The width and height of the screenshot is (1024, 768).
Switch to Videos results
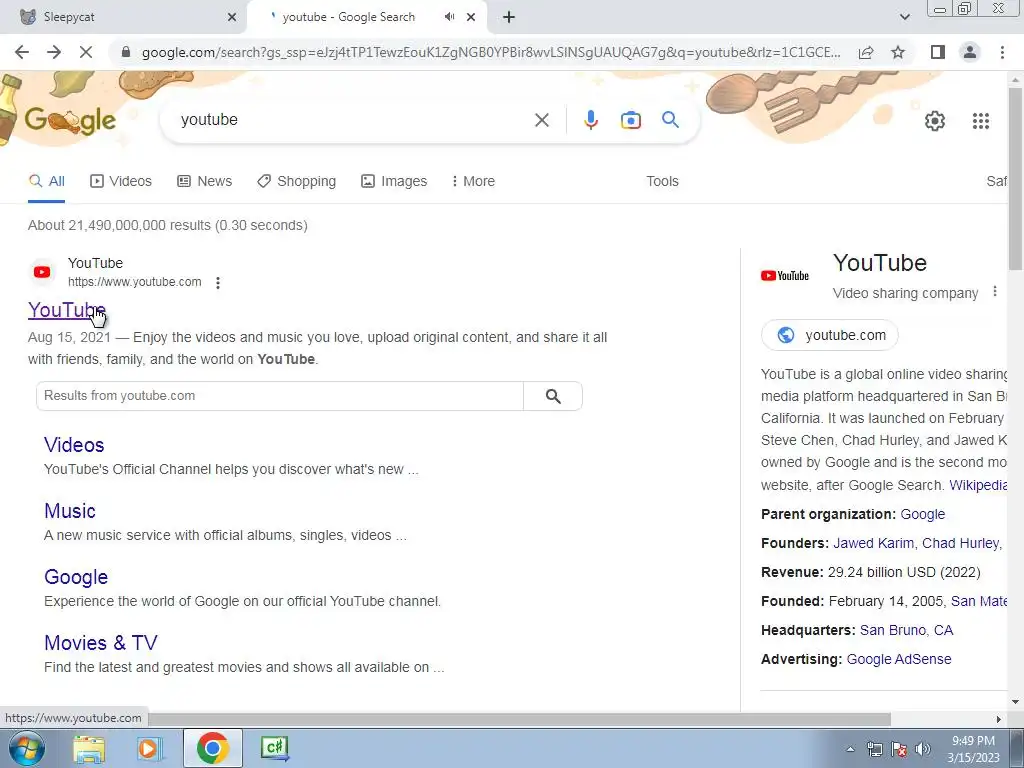click(121, 181)
